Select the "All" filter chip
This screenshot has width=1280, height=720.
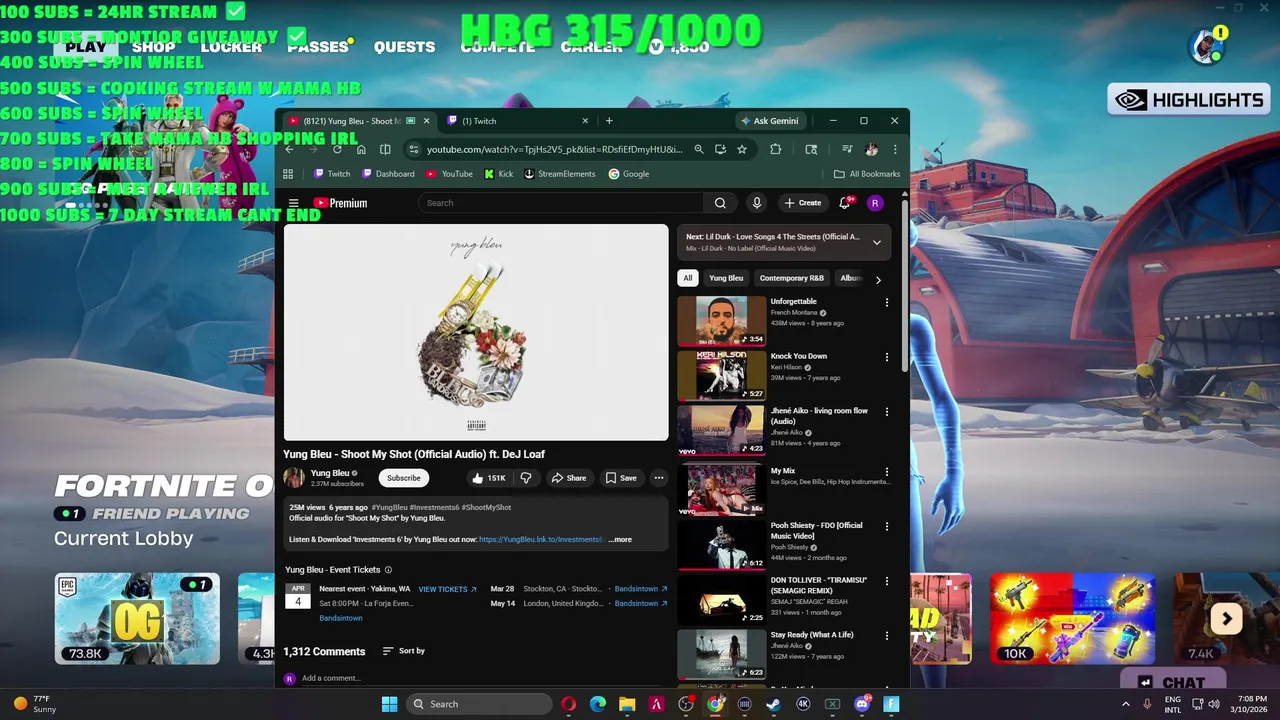[687, 278]
